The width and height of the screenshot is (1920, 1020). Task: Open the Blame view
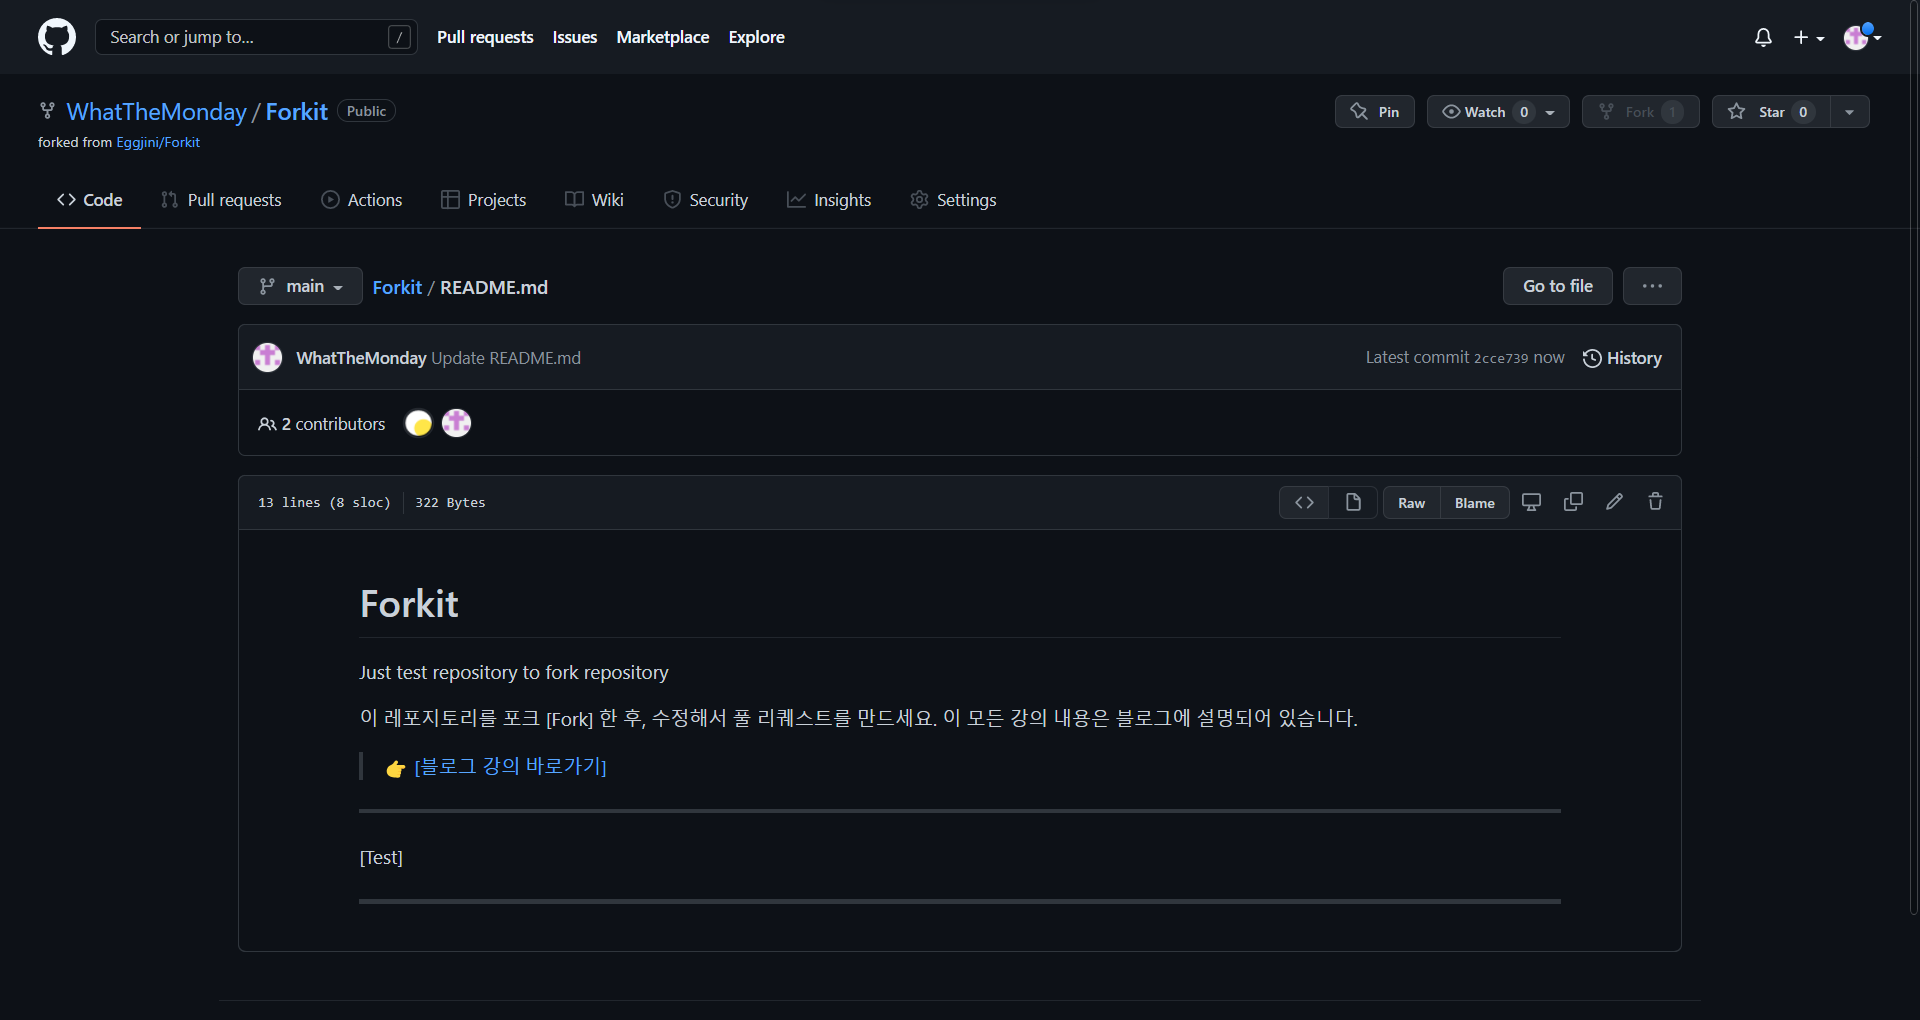tap(1475, 503)
